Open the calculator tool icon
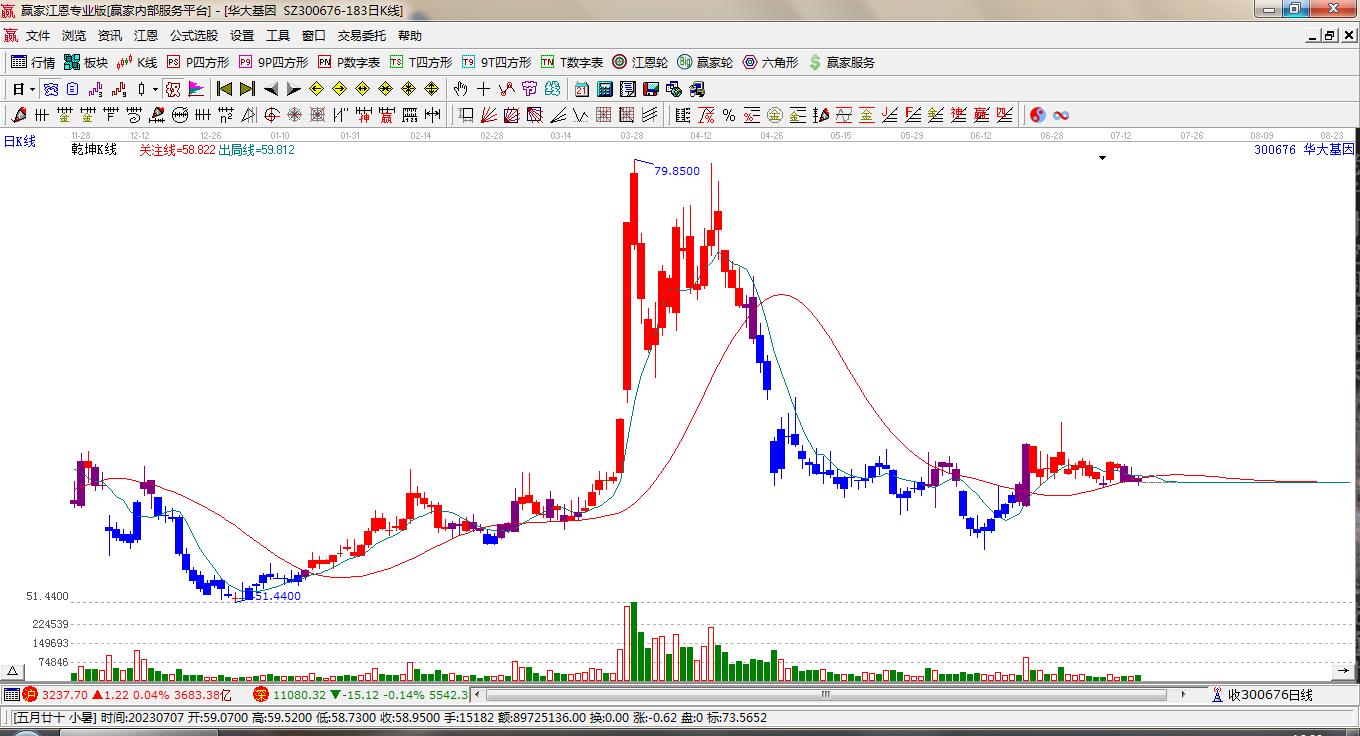The height and width of the screenshot is (736, 1360). click(x=605, y=89)
